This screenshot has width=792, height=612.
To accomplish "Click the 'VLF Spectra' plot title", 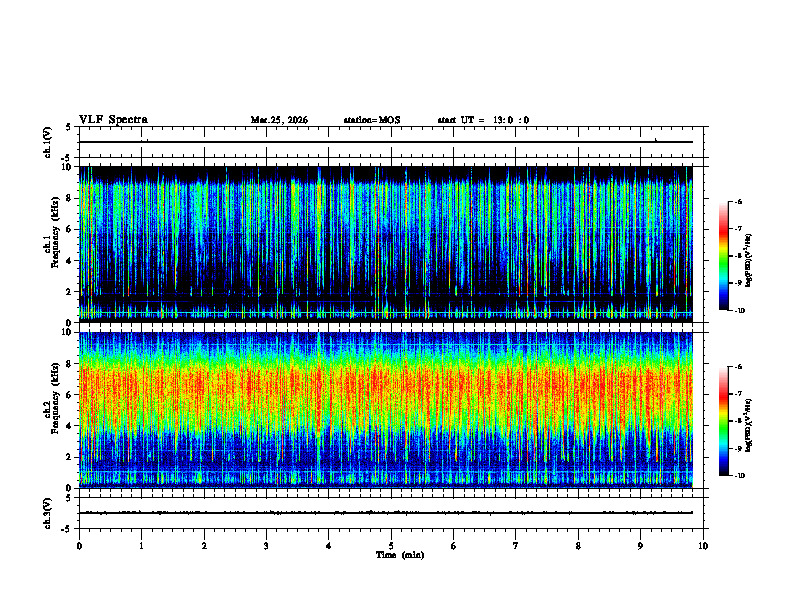I will 113,120.
